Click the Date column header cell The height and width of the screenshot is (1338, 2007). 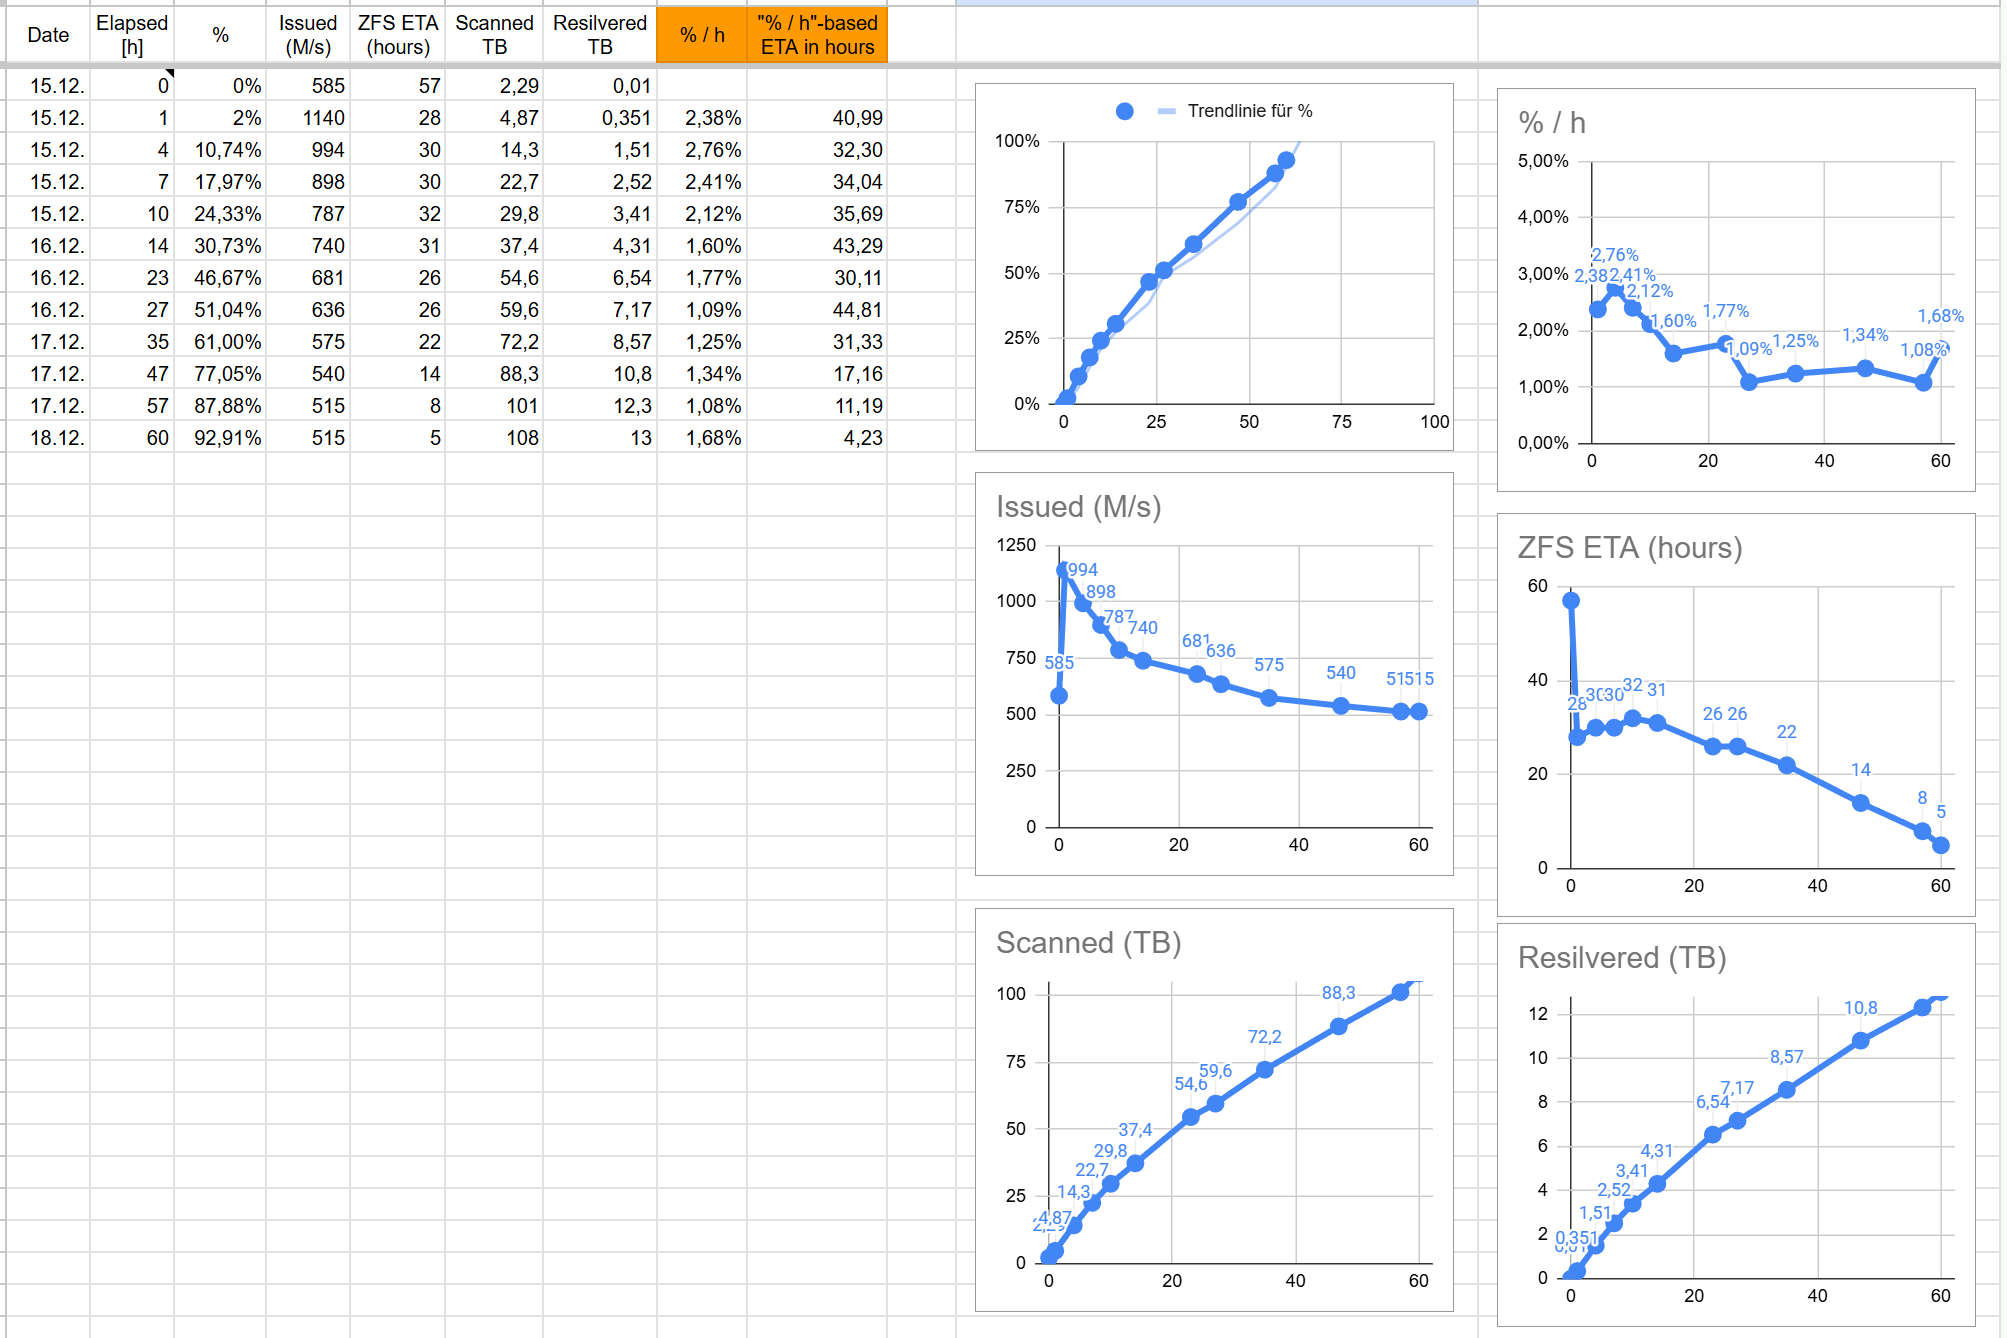48,35
